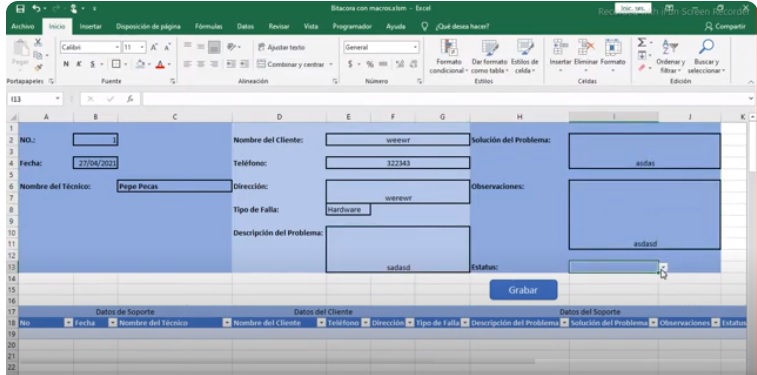Viewport: 757px width, 375px height.
Task: Toggle bold N formatting
Action: (x=66, y=64)
